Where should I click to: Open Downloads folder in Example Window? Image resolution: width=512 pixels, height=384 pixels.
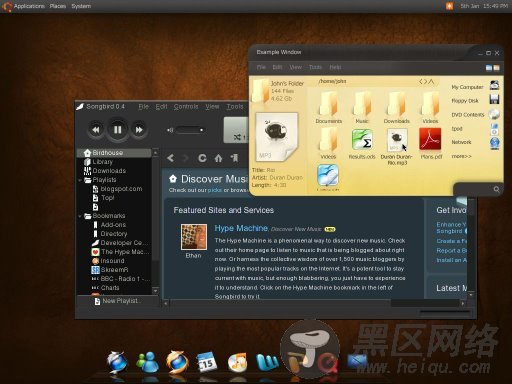point(397,107)
